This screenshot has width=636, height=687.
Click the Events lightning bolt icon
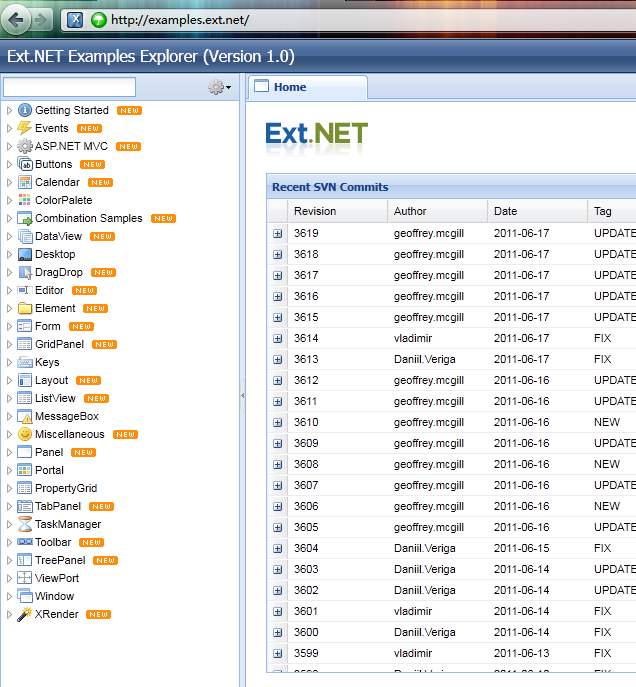click(x=25, y=128)
